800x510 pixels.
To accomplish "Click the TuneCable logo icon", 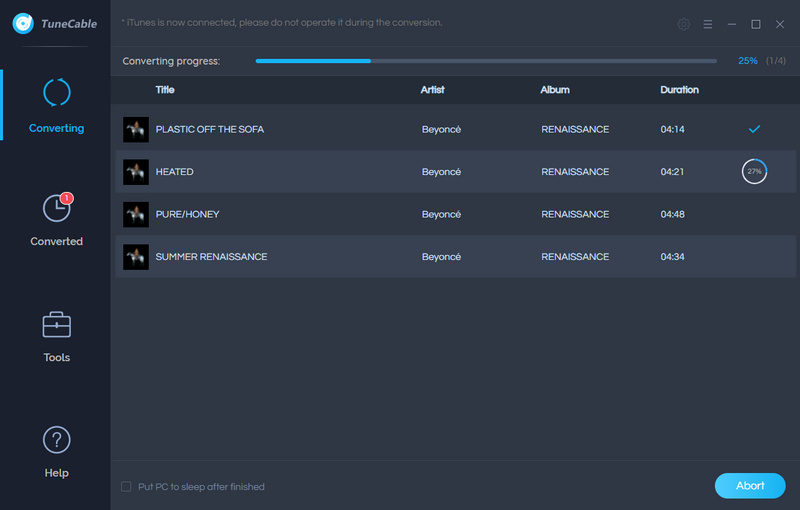I will (23, 23).
